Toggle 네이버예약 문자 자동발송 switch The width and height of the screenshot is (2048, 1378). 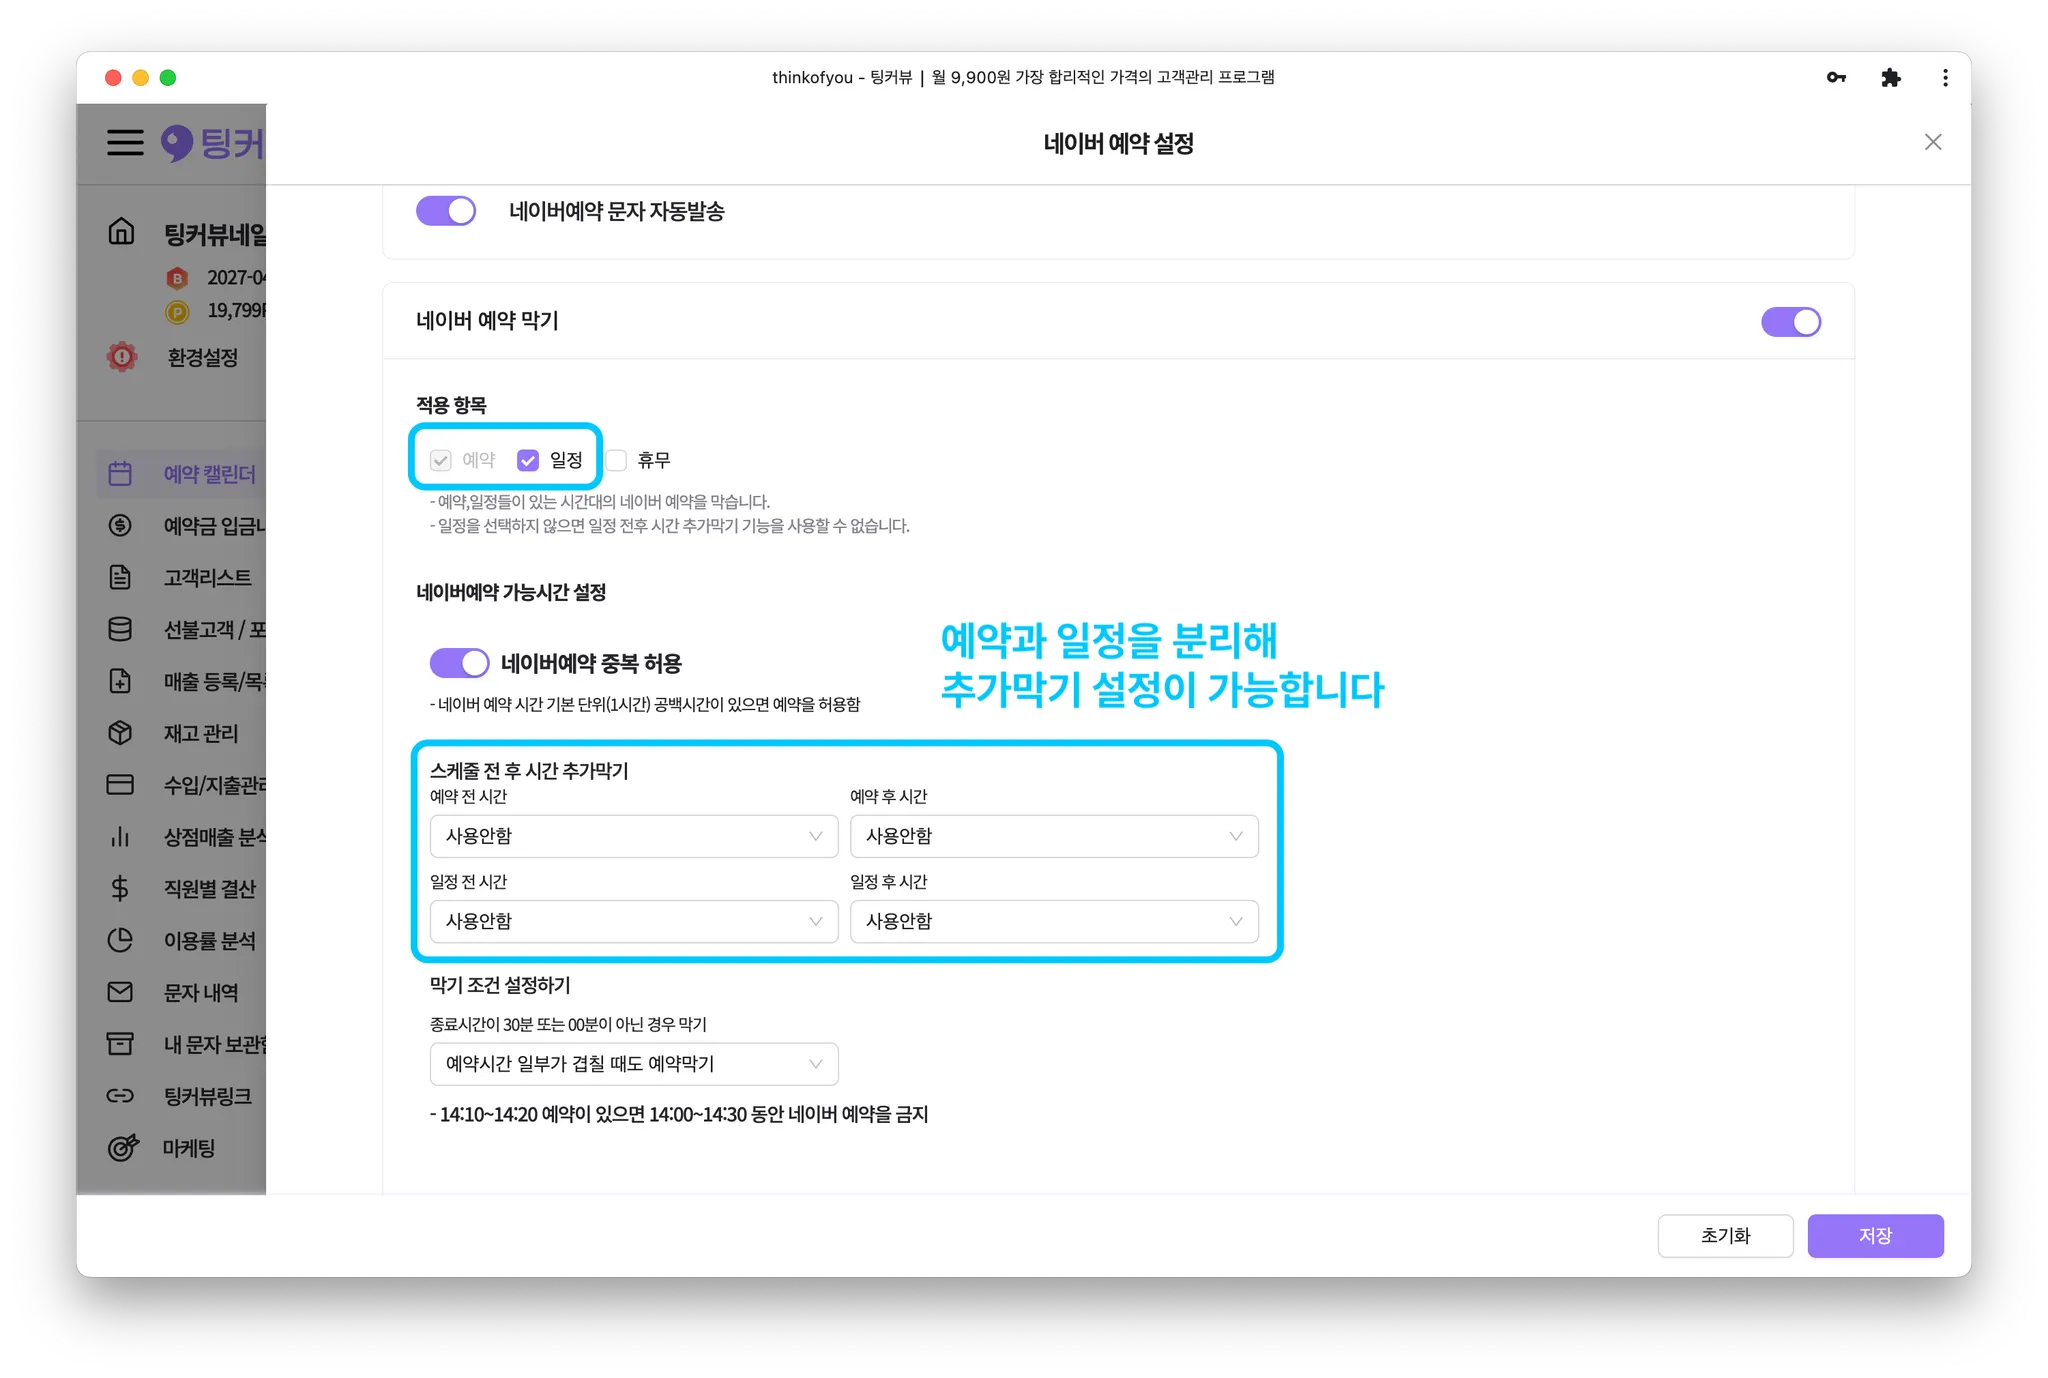click(x=446, y=211)
